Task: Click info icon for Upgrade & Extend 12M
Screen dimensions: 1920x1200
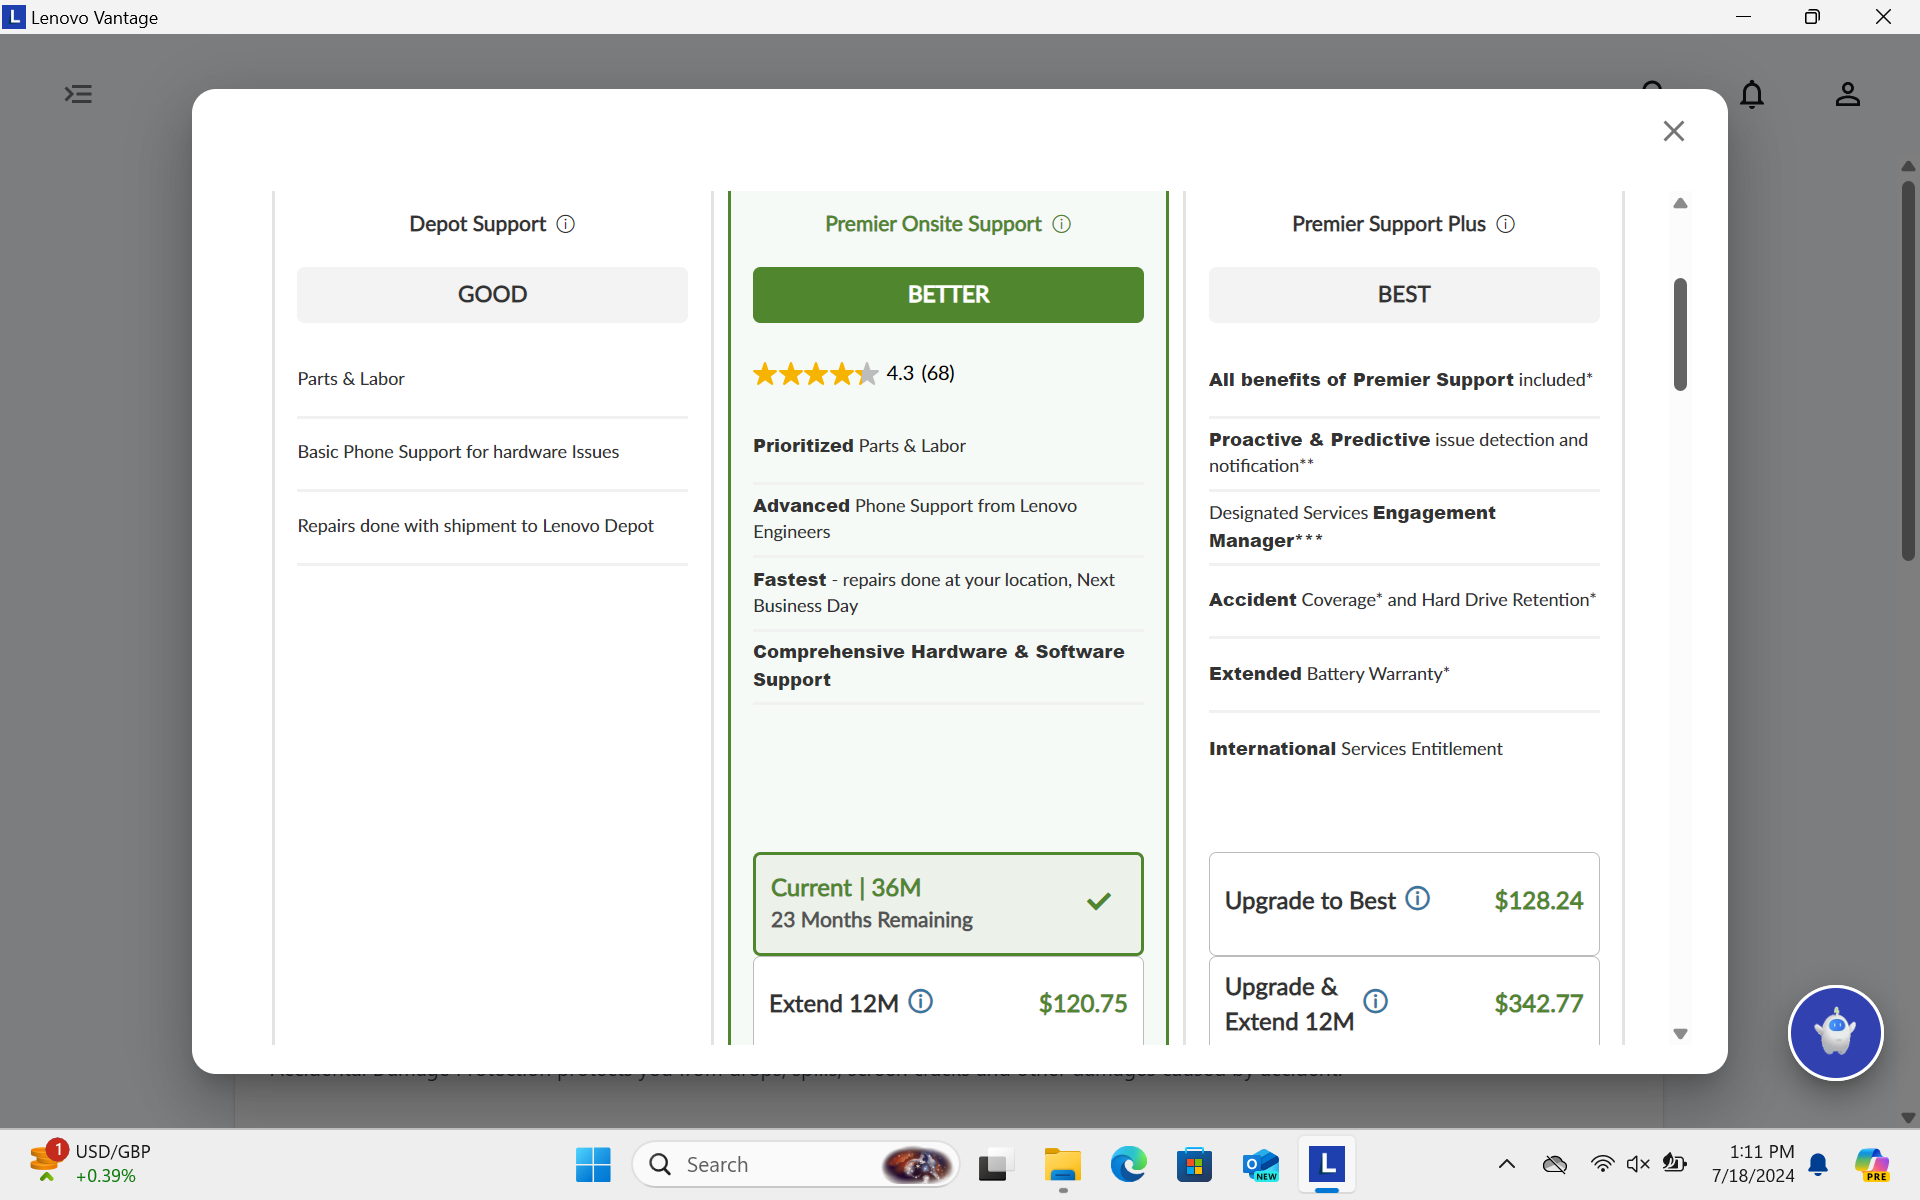Action: click(x=1376, y=1001)
